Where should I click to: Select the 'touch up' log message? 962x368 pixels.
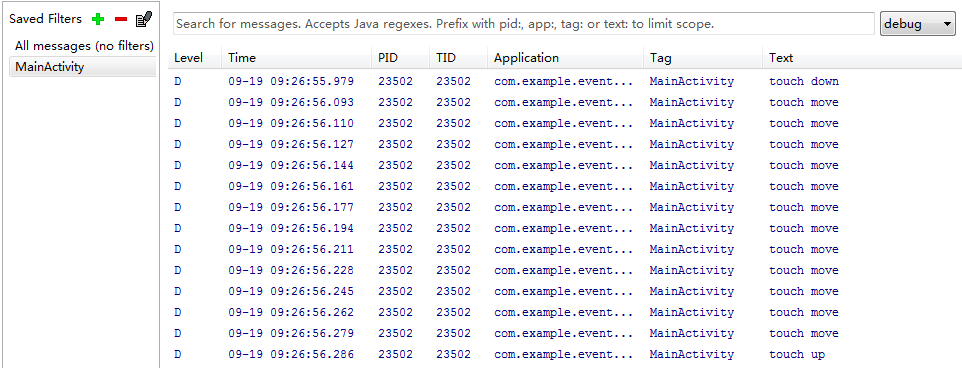797,354
